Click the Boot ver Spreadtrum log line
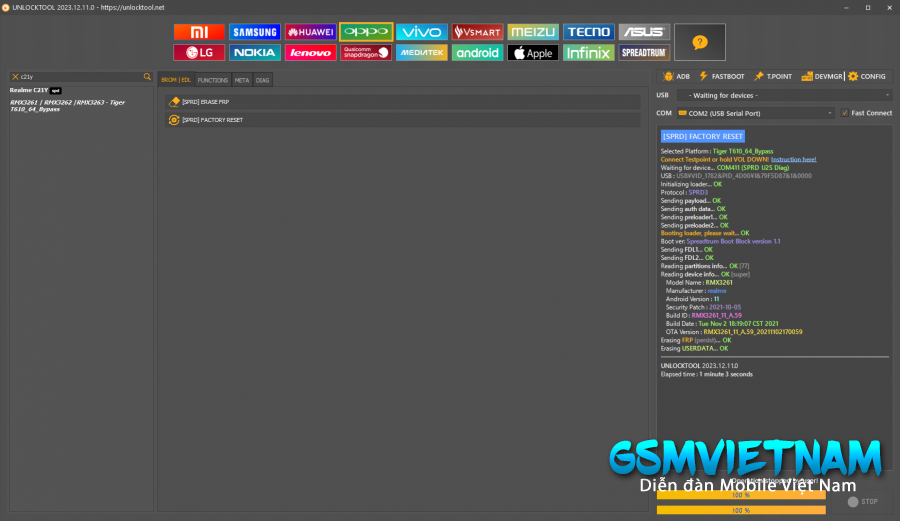Viewport: 900px width, 521px height. [x=720, y=242]
